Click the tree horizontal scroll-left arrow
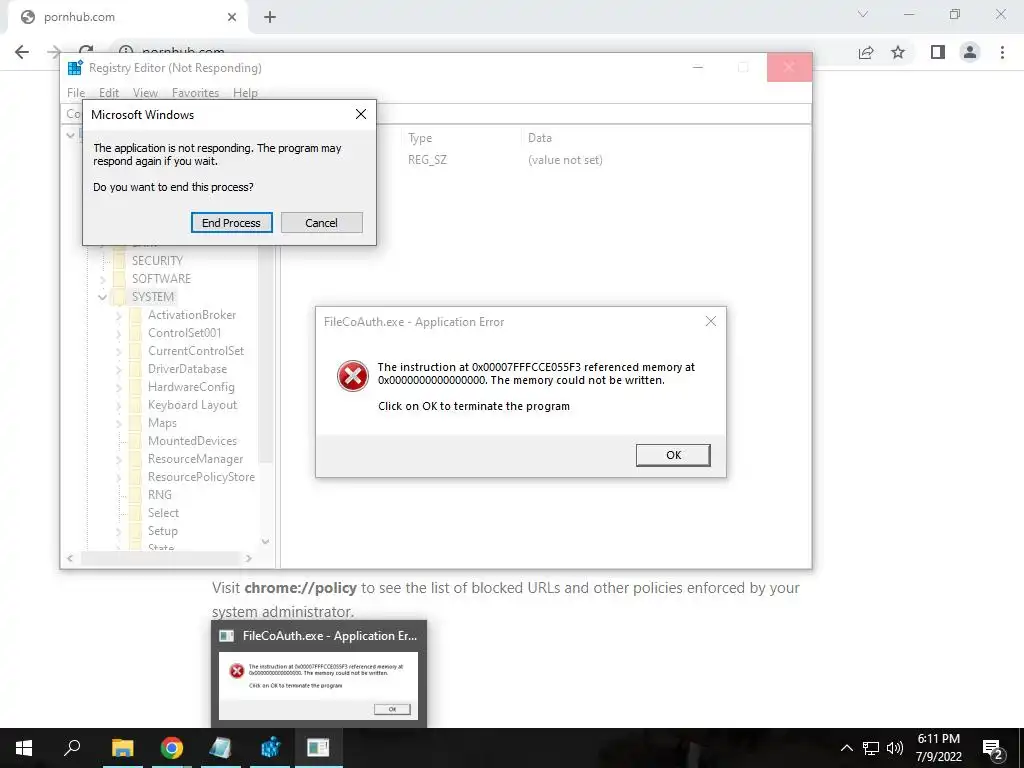 (70, 558)
